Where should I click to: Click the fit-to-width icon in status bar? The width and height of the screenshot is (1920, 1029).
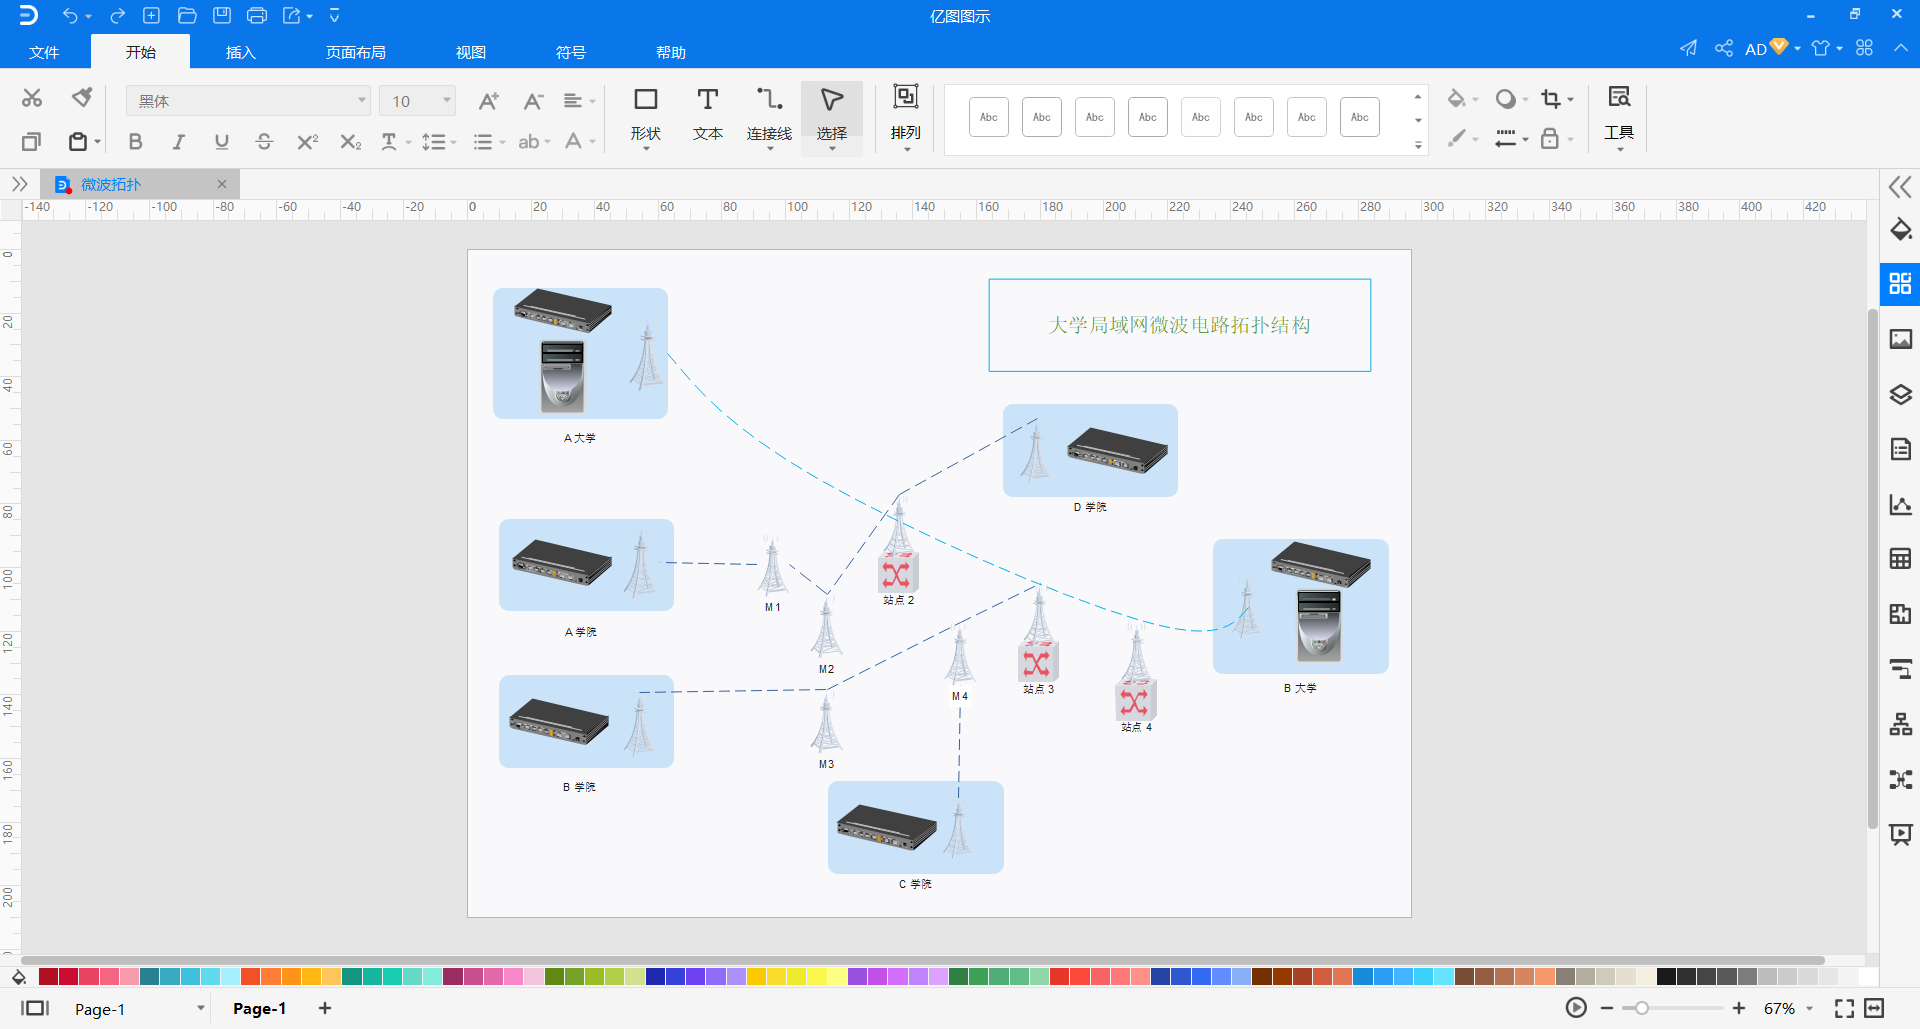pos(1875,1008)
